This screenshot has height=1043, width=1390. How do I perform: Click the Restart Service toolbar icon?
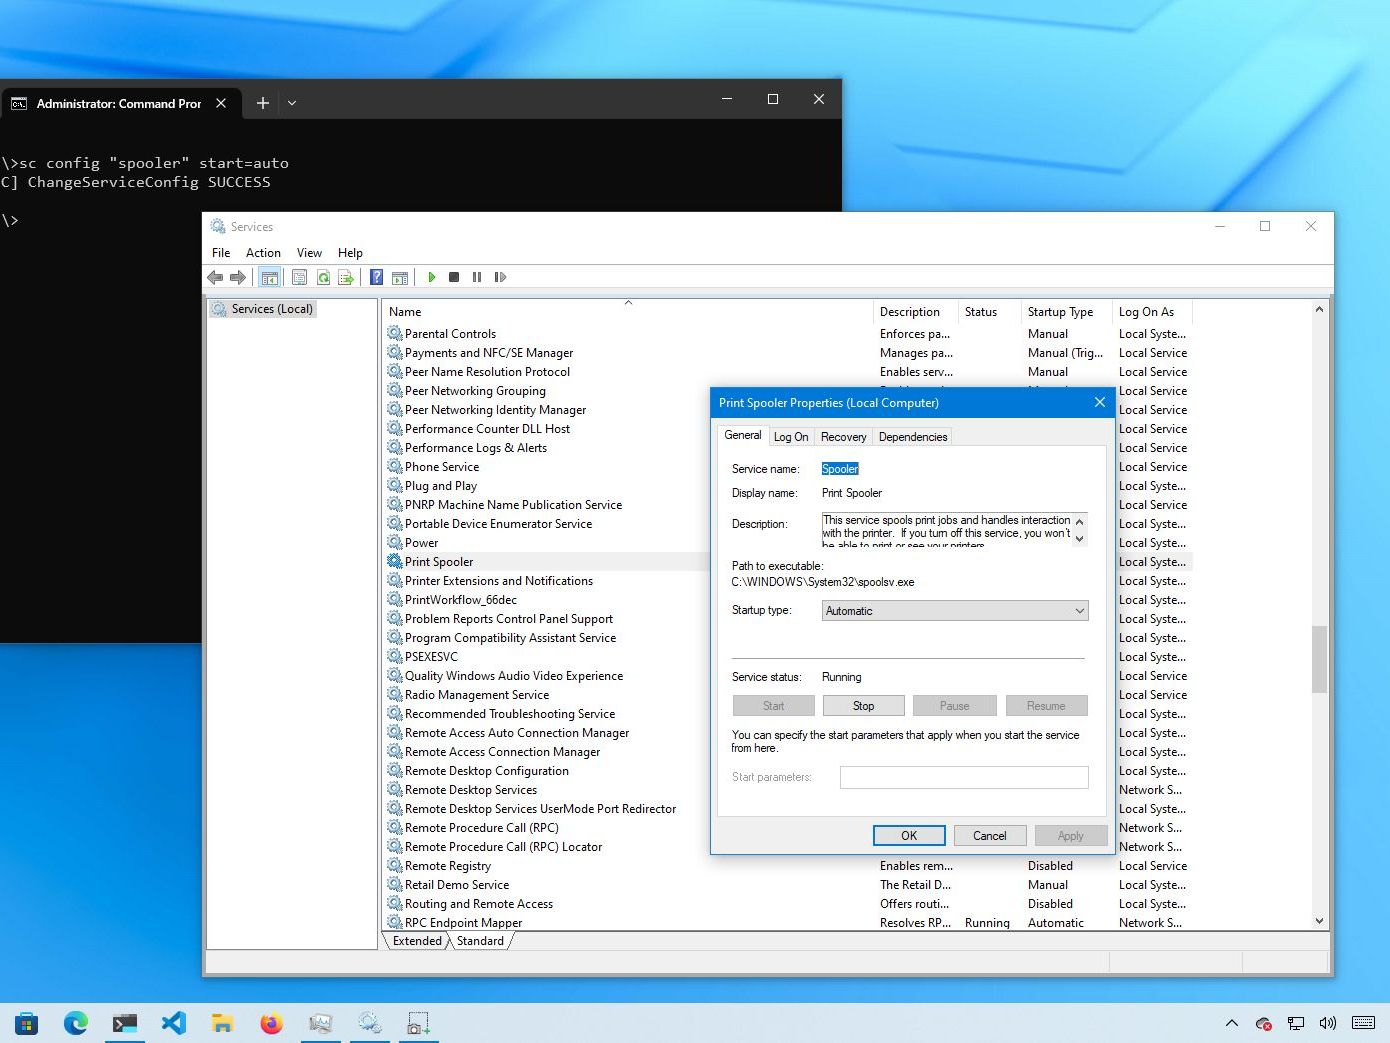click(500, 277)
